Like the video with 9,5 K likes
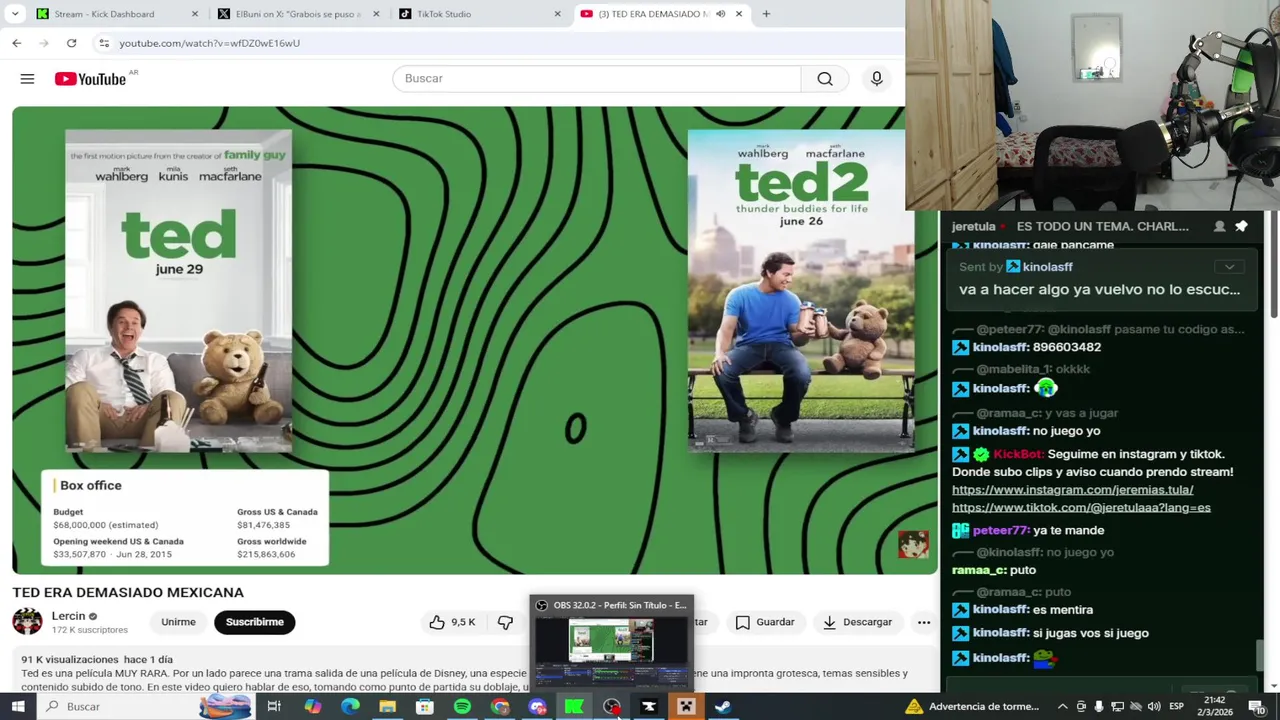The width and height of the screenshot is (1280, 720). click(x=452, y=622)
